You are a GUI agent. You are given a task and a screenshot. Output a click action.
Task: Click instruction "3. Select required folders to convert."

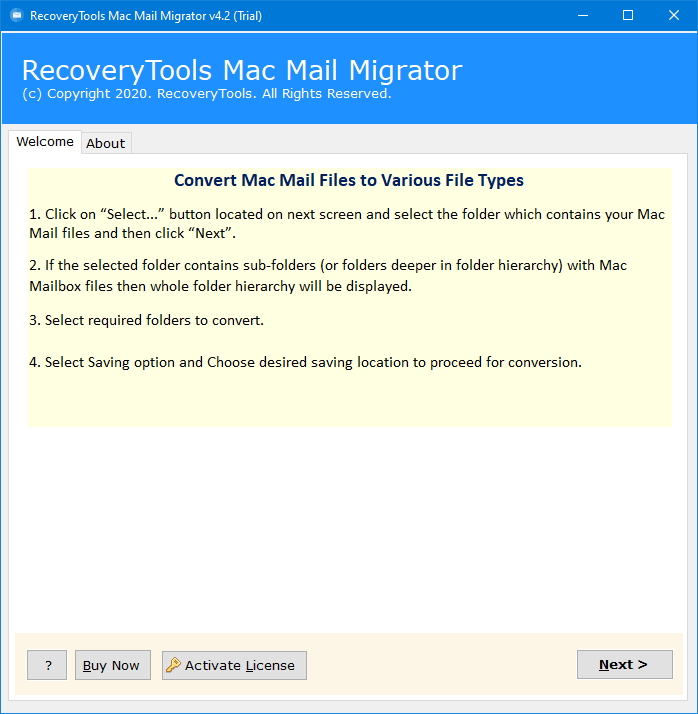coord(147,320)
